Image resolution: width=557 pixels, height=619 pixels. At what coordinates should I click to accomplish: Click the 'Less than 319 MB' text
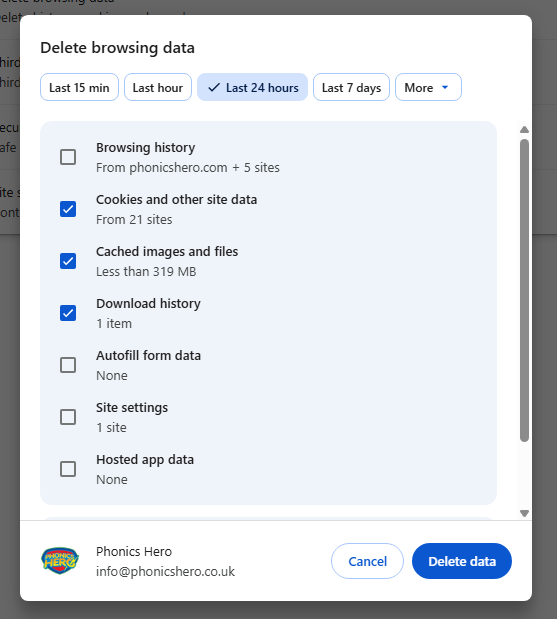146,272
